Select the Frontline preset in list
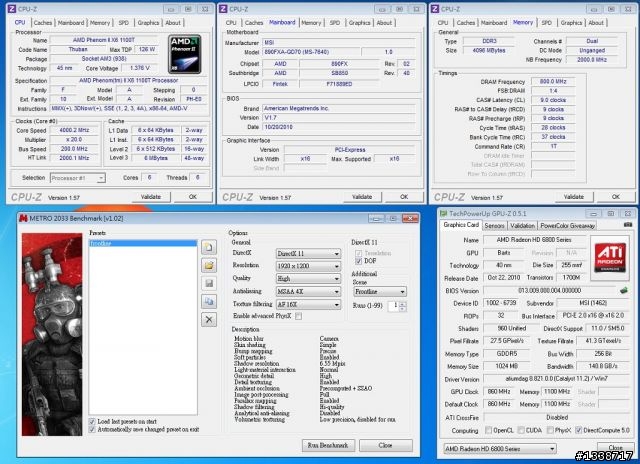Viewport: 640px width, 464px height. [143, 243]
